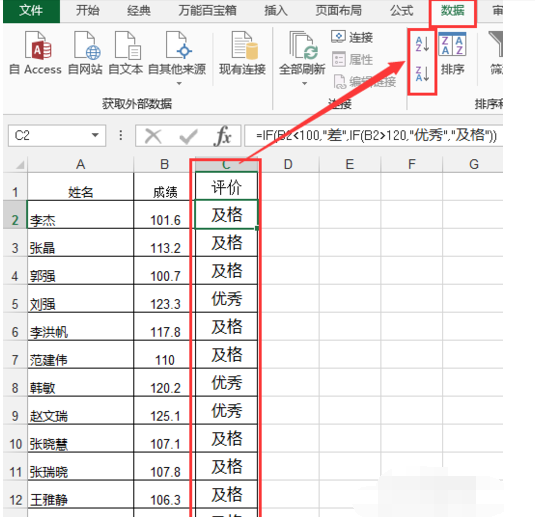The height and width of the screenshot is (517, 535).
Task: Switch to the Formulas (公式) tab
Action: pyautogui.click(x=401, y=11)
